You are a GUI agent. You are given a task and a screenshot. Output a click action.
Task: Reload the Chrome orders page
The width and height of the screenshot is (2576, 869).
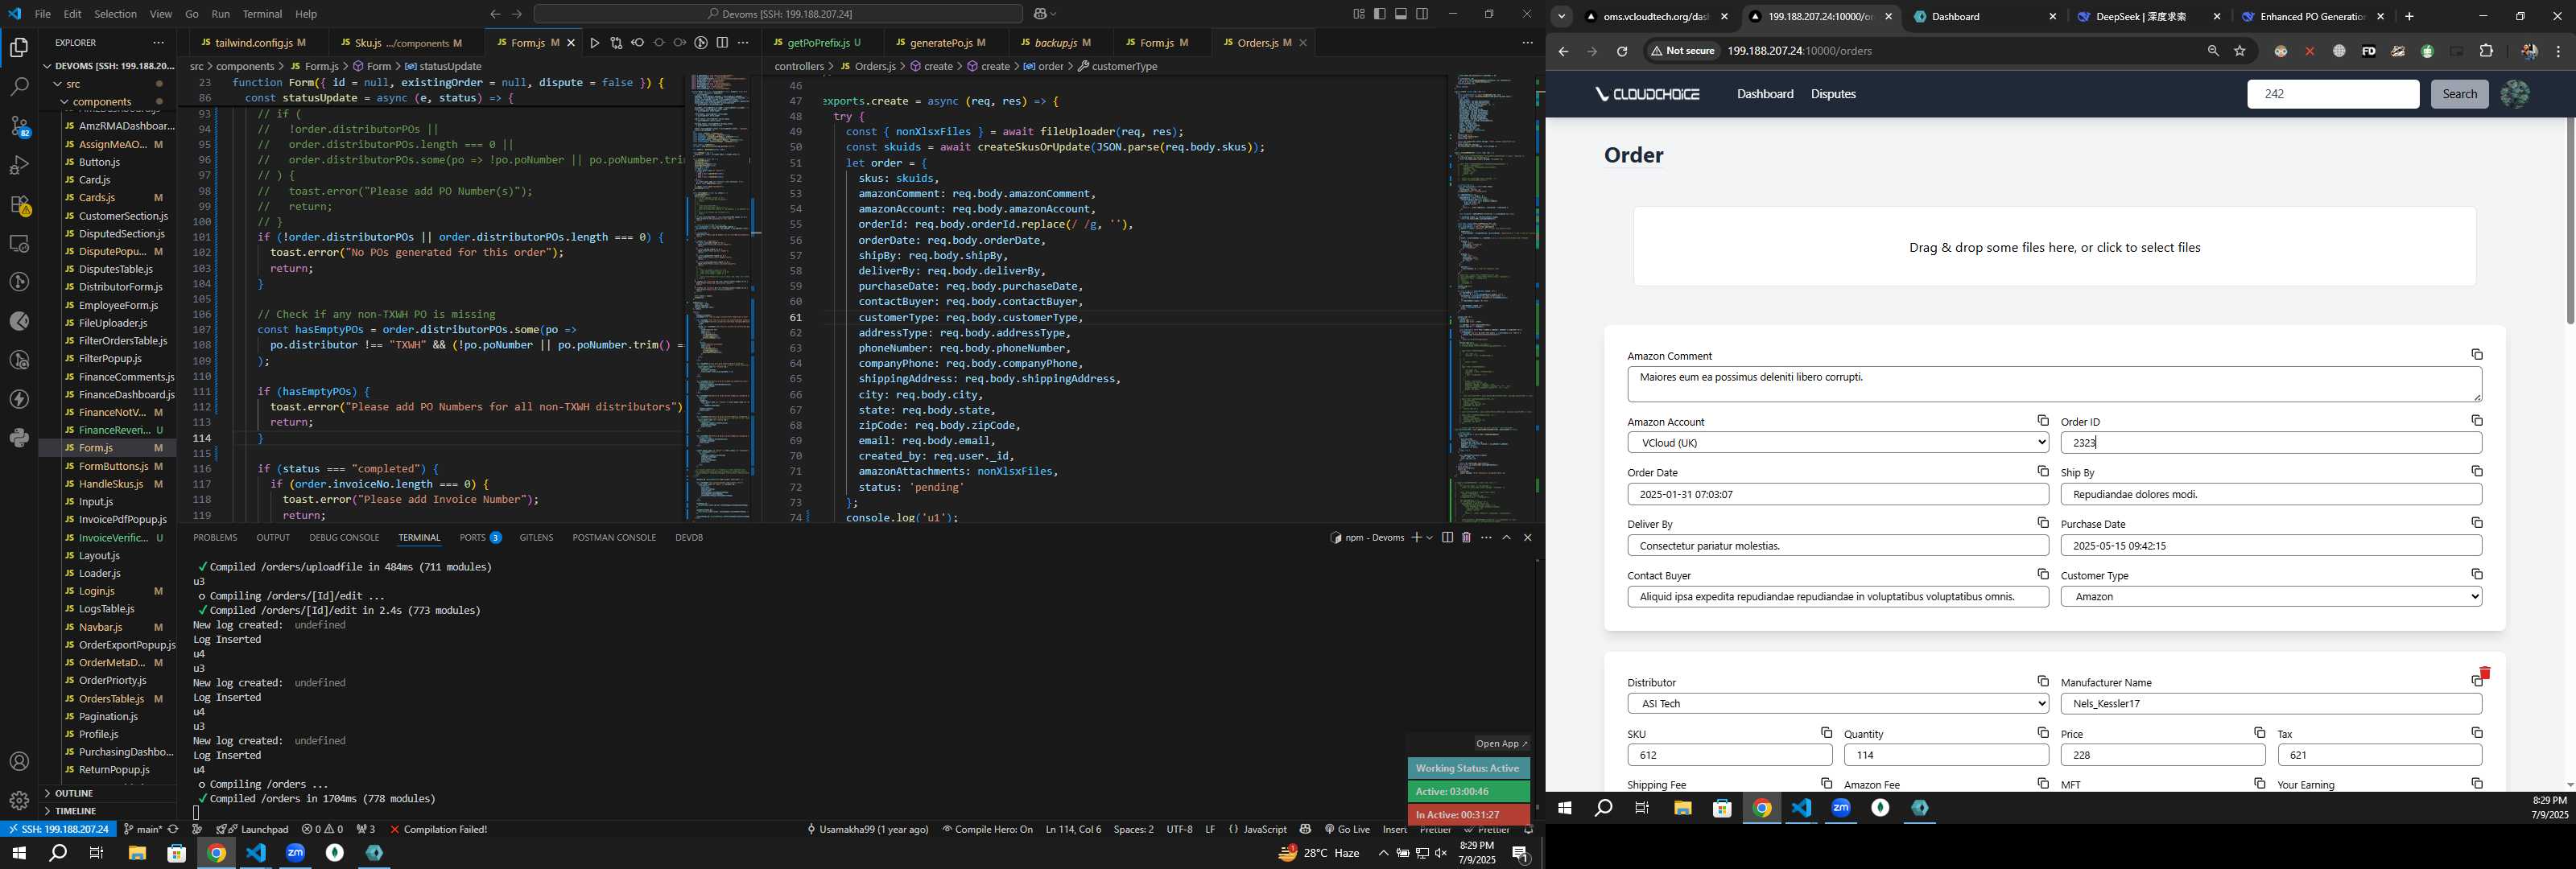coord(1622,51)
